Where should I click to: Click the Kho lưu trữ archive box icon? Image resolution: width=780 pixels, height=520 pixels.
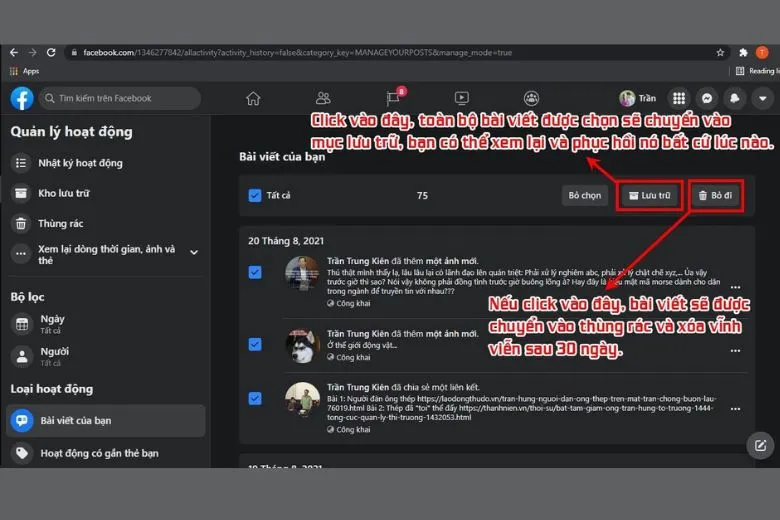(21, 193)
